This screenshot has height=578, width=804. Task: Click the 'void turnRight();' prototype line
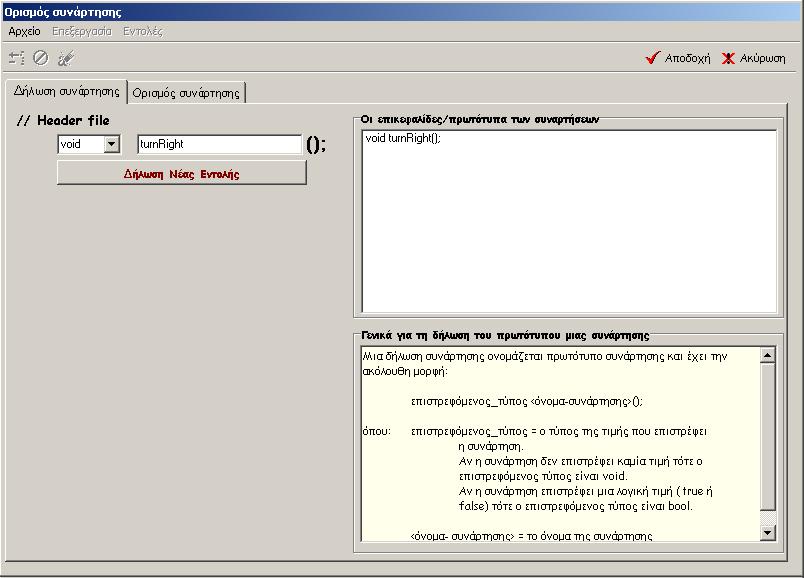pos(403,138)
